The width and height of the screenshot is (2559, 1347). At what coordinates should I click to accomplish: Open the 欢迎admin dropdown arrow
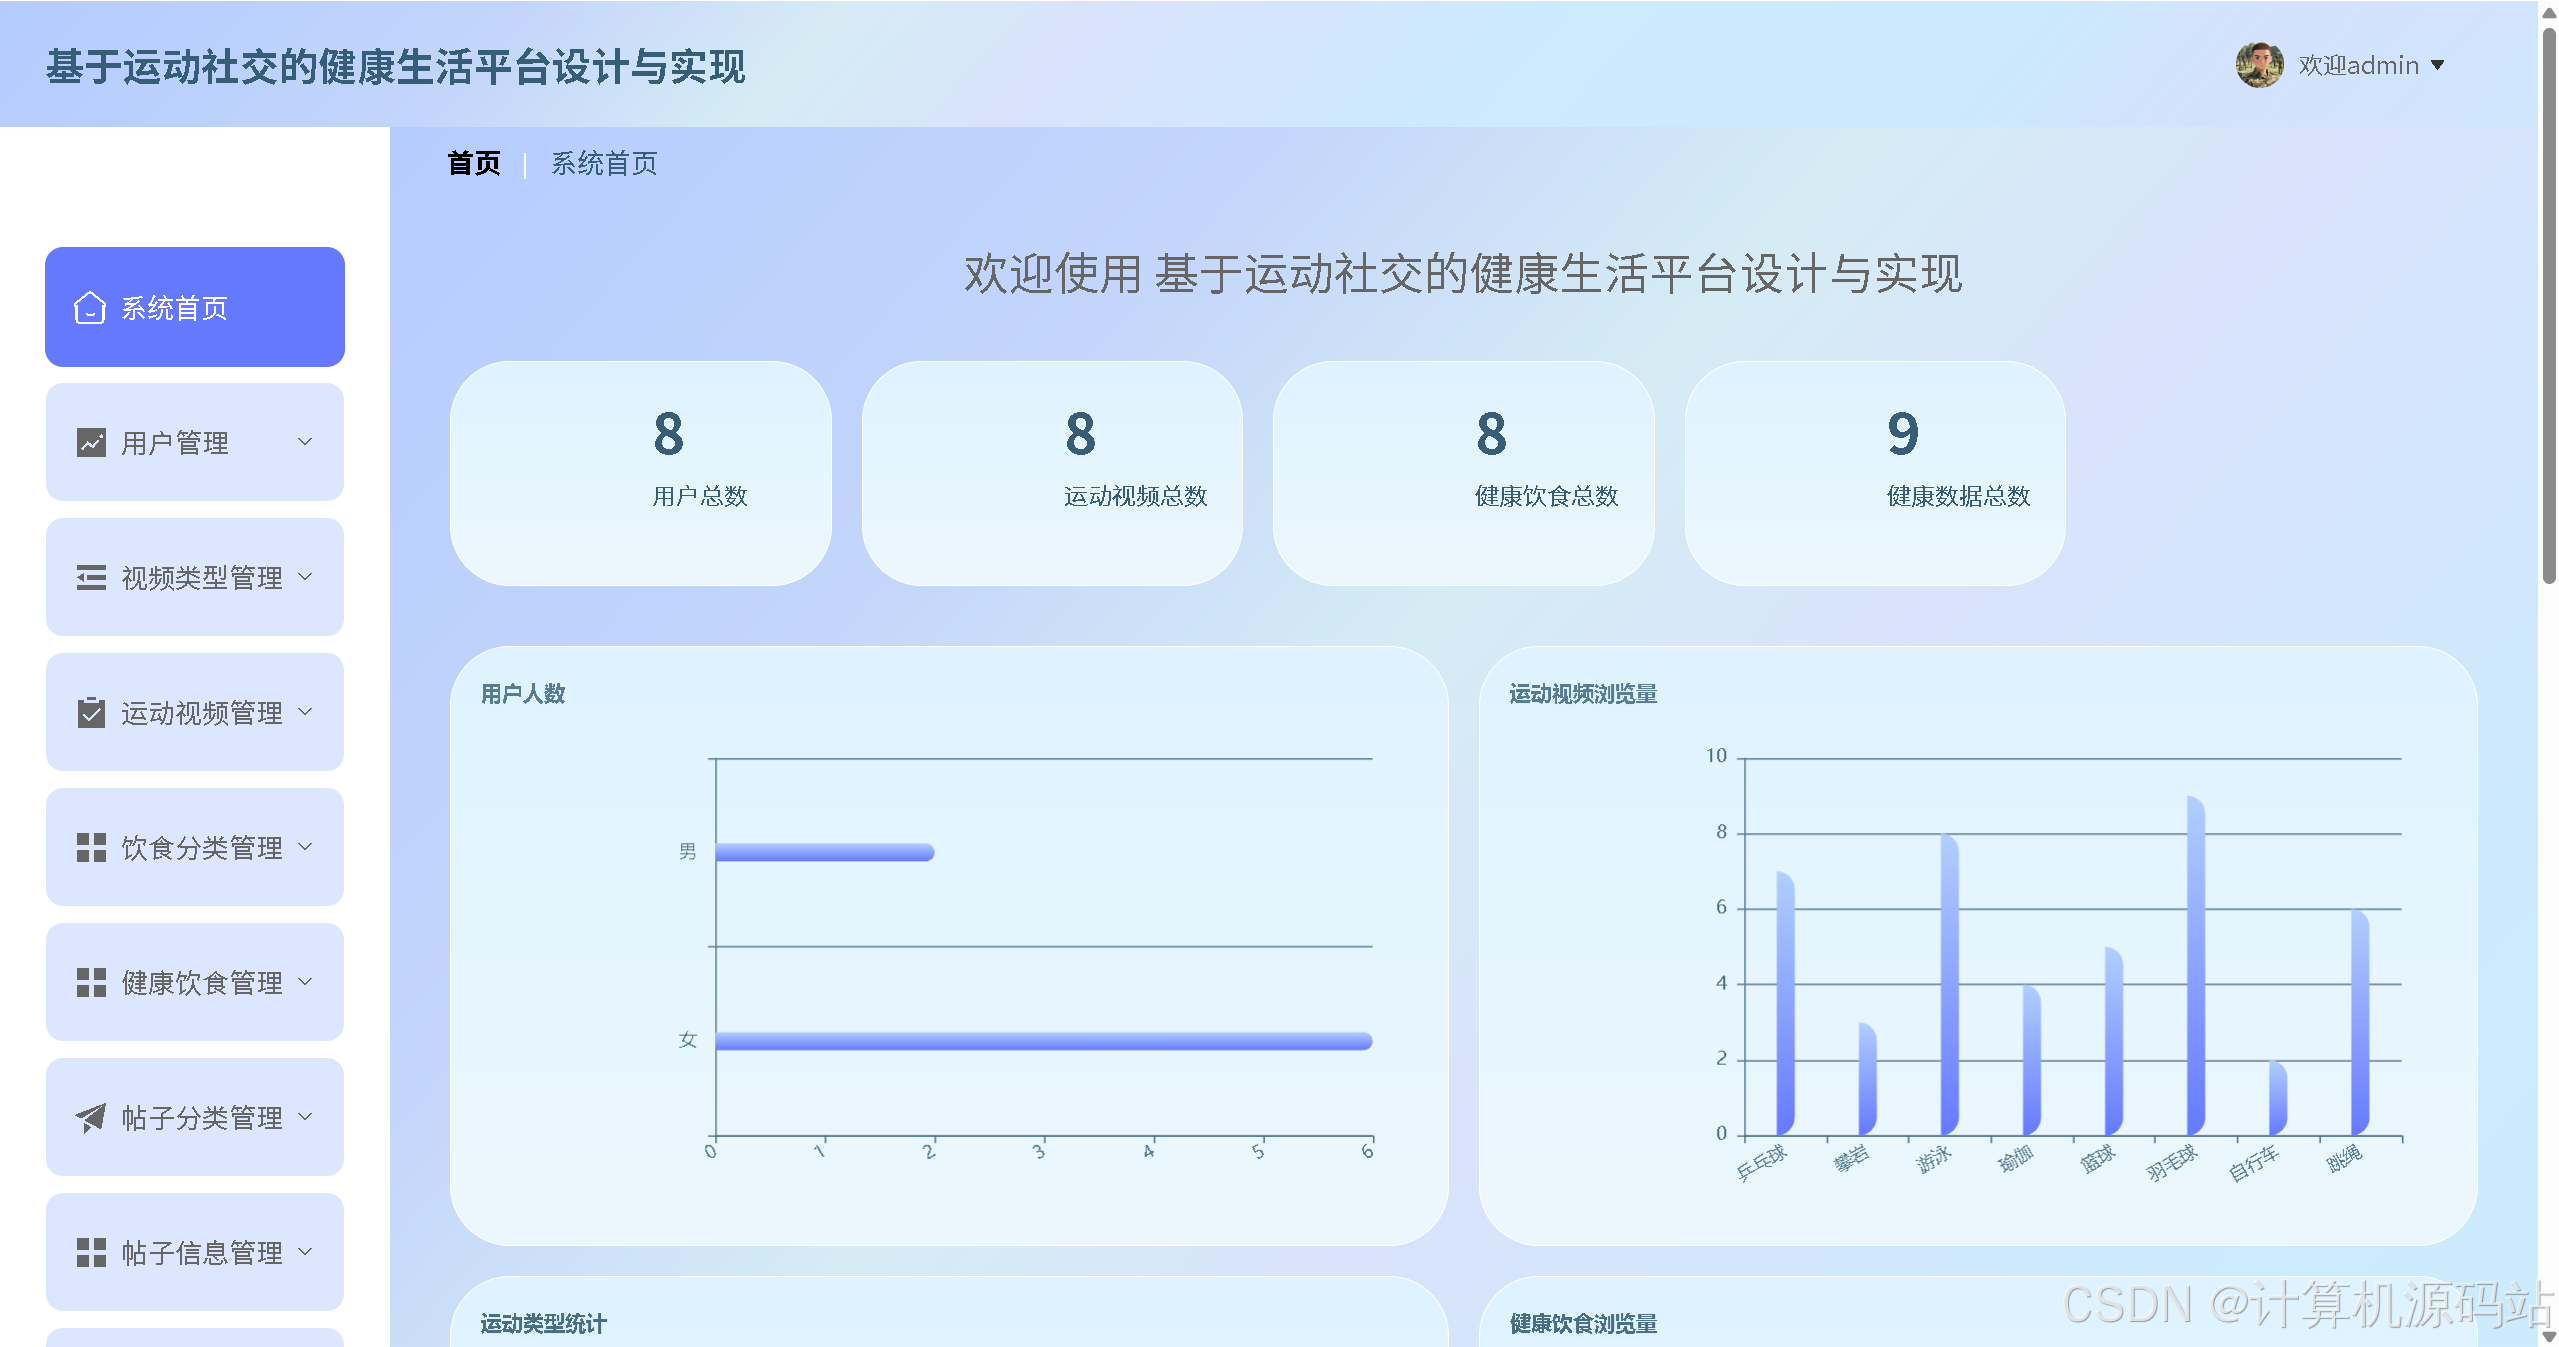point(2438,65)
